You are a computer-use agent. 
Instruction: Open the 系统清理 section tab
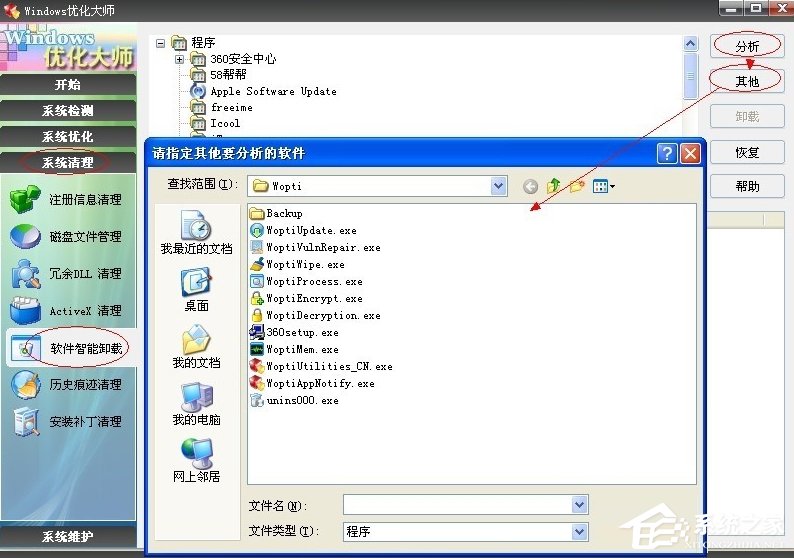pos(68,163)
